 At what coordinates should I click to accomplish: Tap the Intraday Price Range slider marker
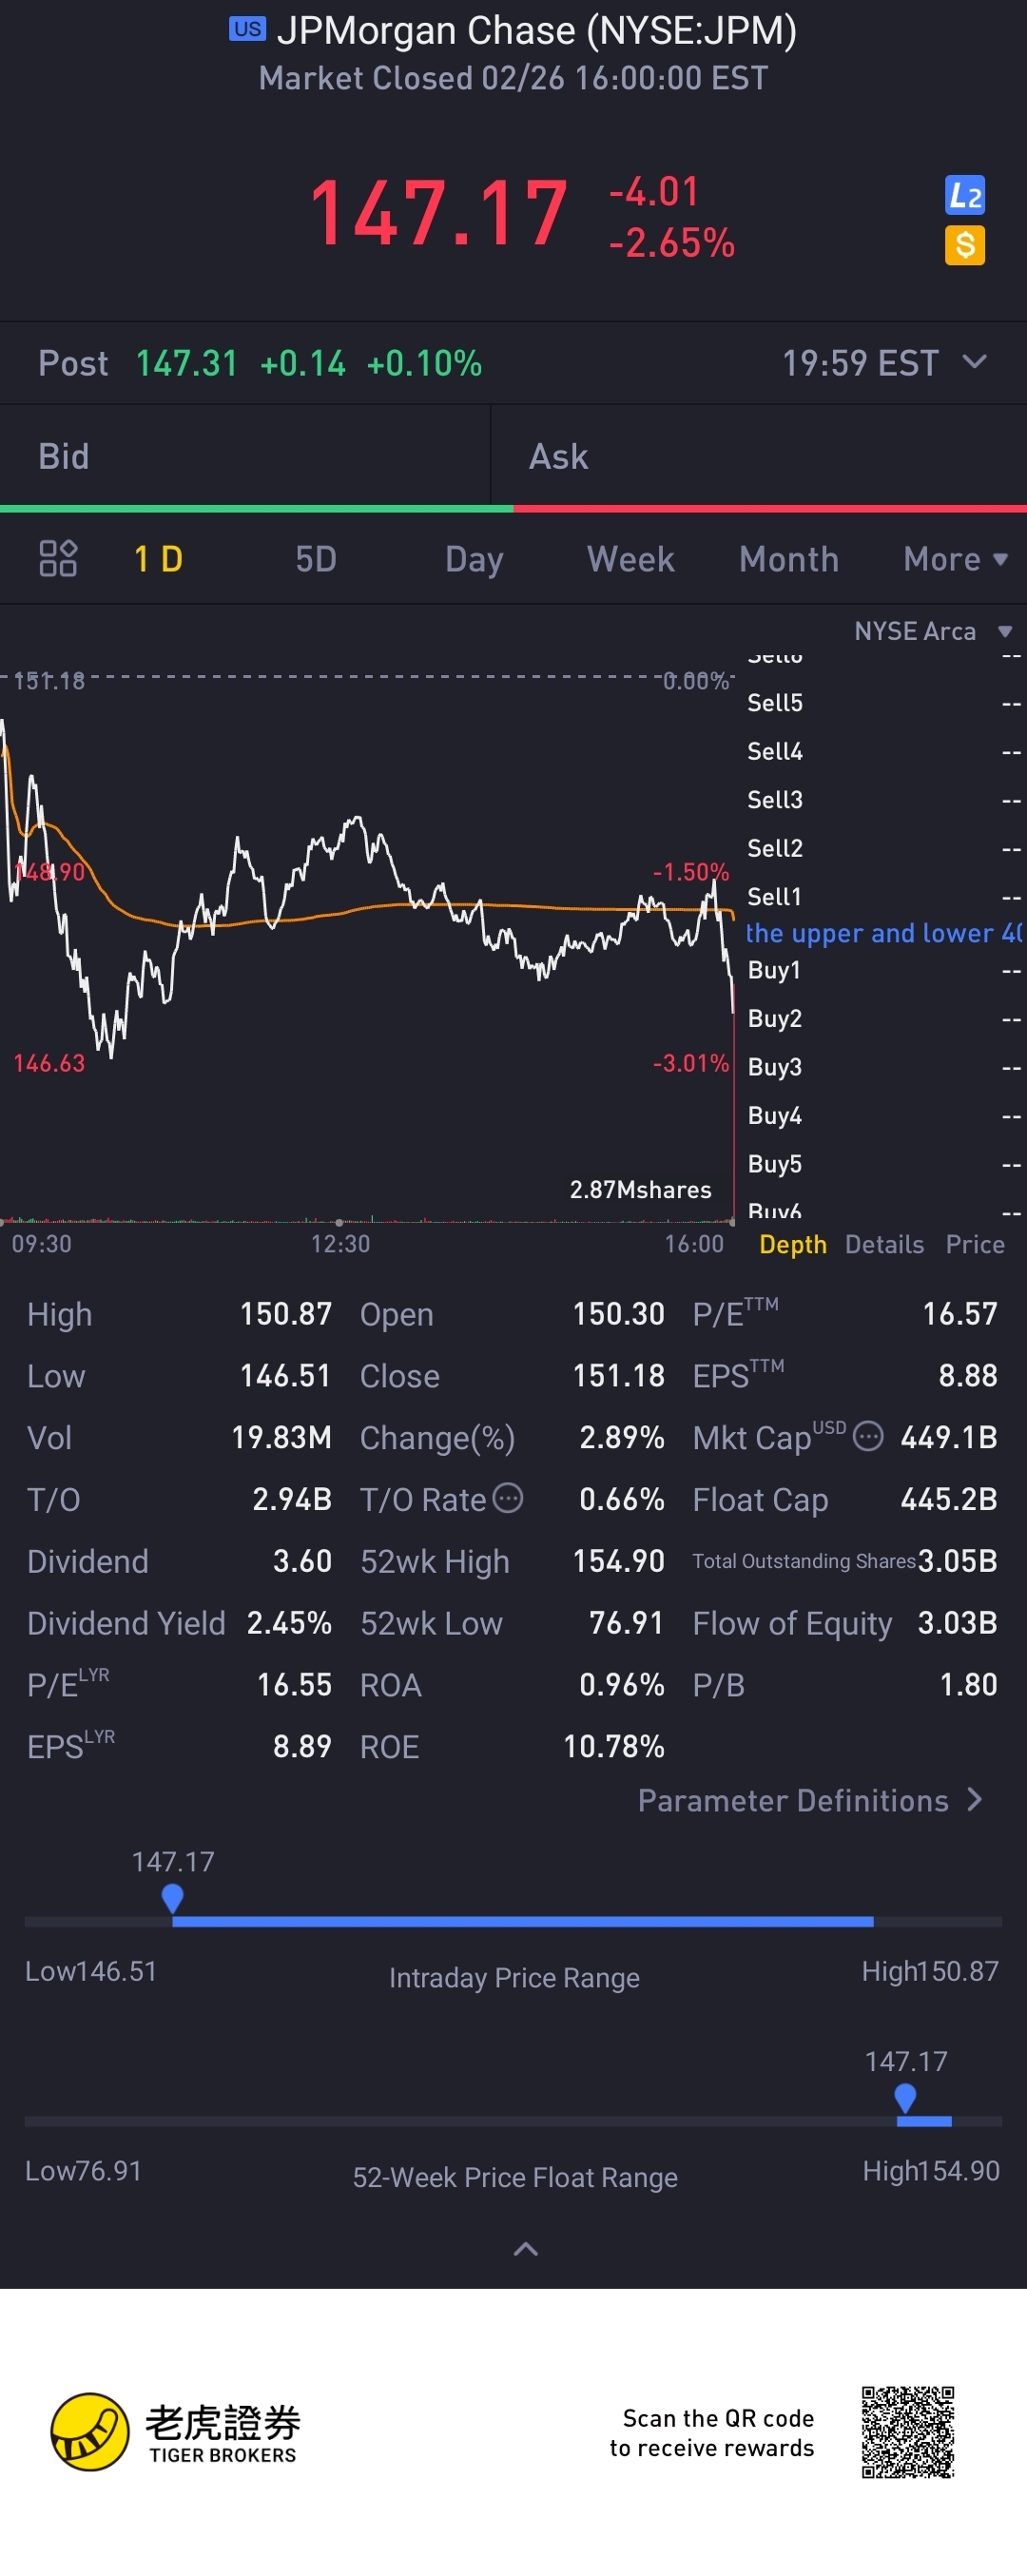[x=172, y=1897]
